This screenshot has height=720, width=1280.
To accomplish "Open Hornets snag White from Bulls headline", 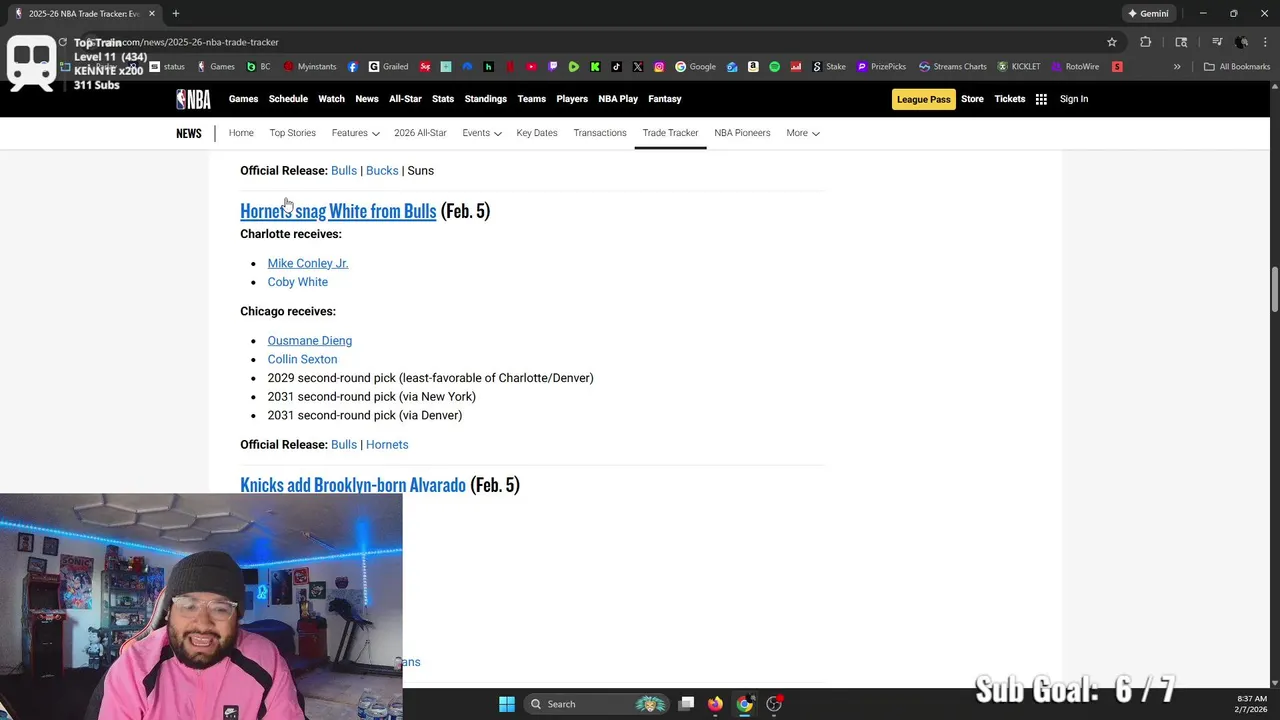I will [x=338, y=211].
